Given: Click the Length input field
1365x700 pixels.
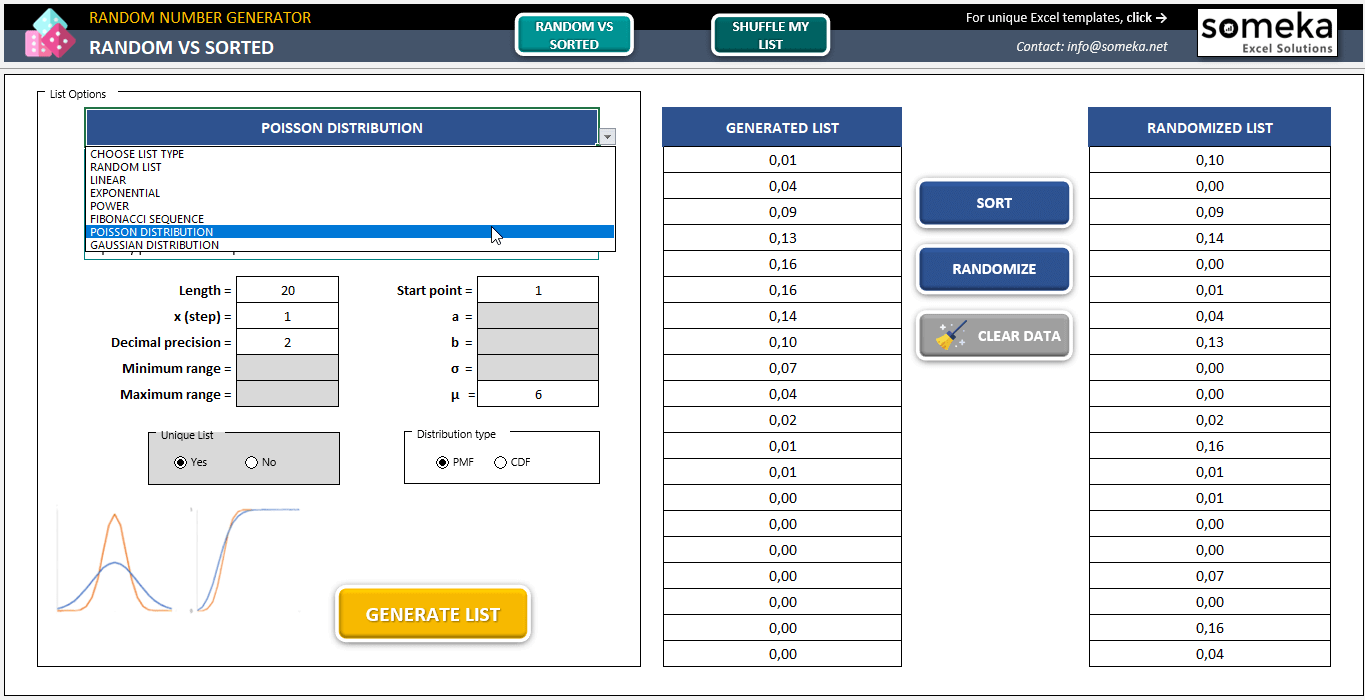Looking at the screenshot, I should (x=287, y=290).
